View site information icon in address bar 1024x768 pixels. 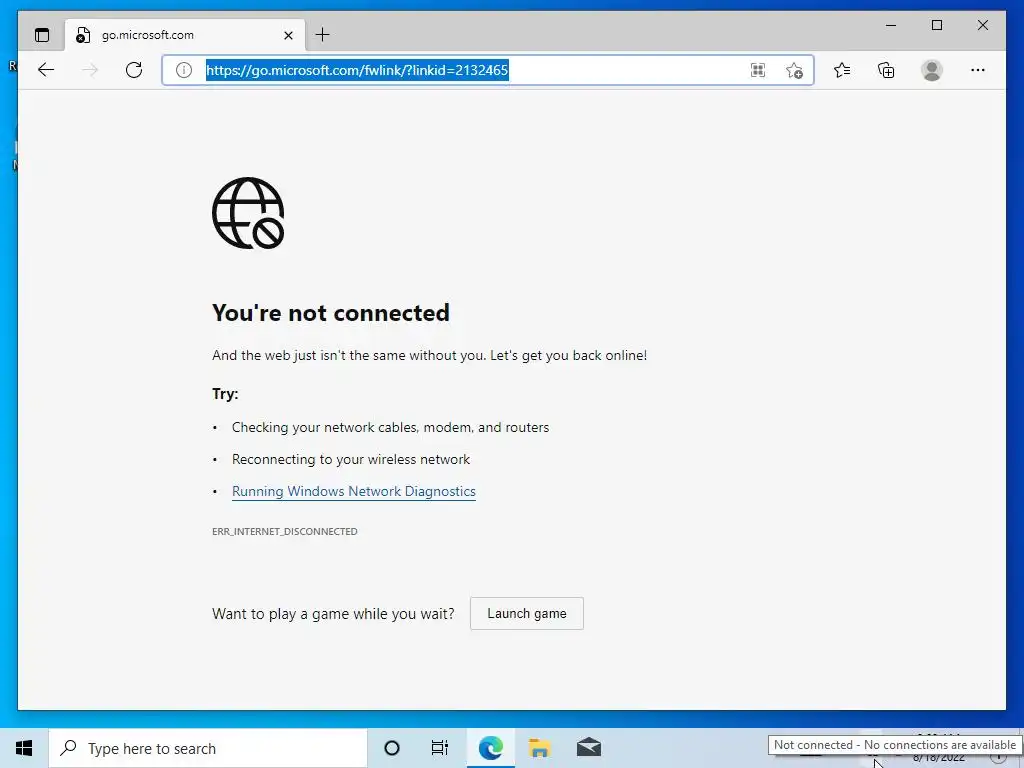coord(184,70)
